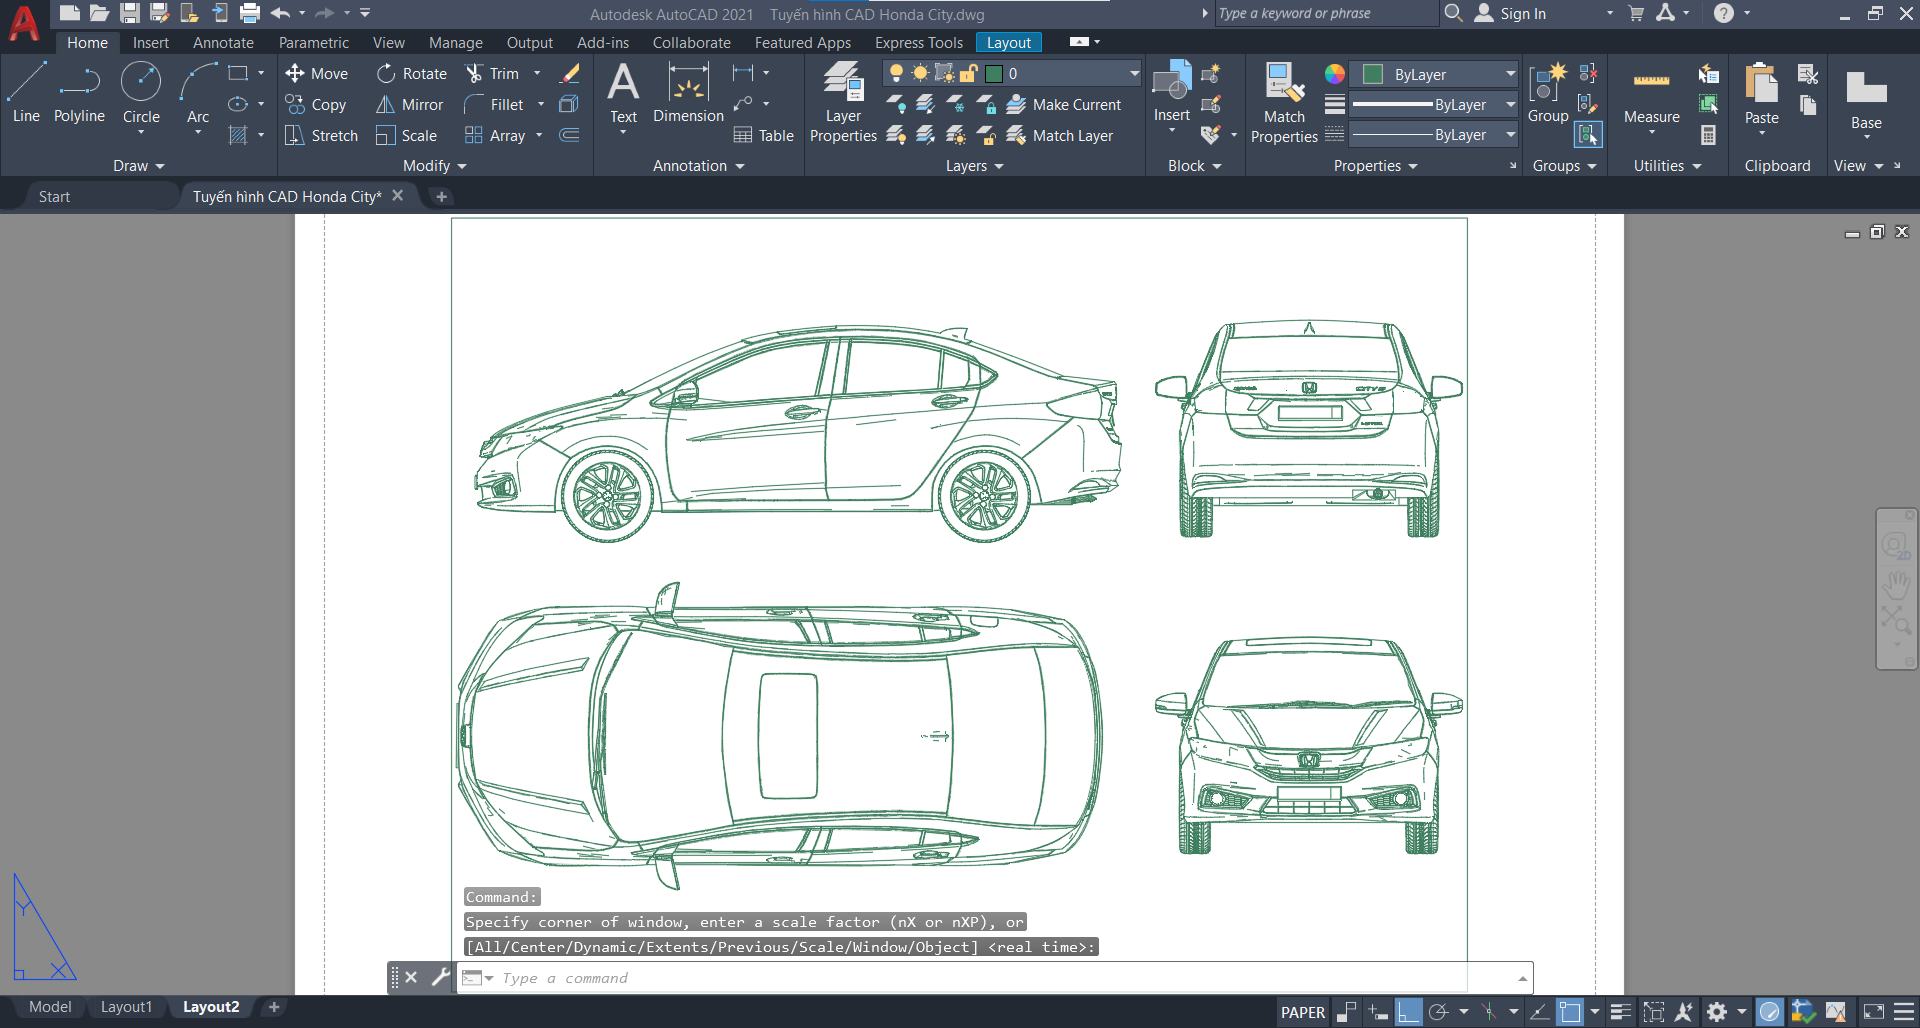Select the Arc tool
The image size is (1920, 1028).
[198, 93]
